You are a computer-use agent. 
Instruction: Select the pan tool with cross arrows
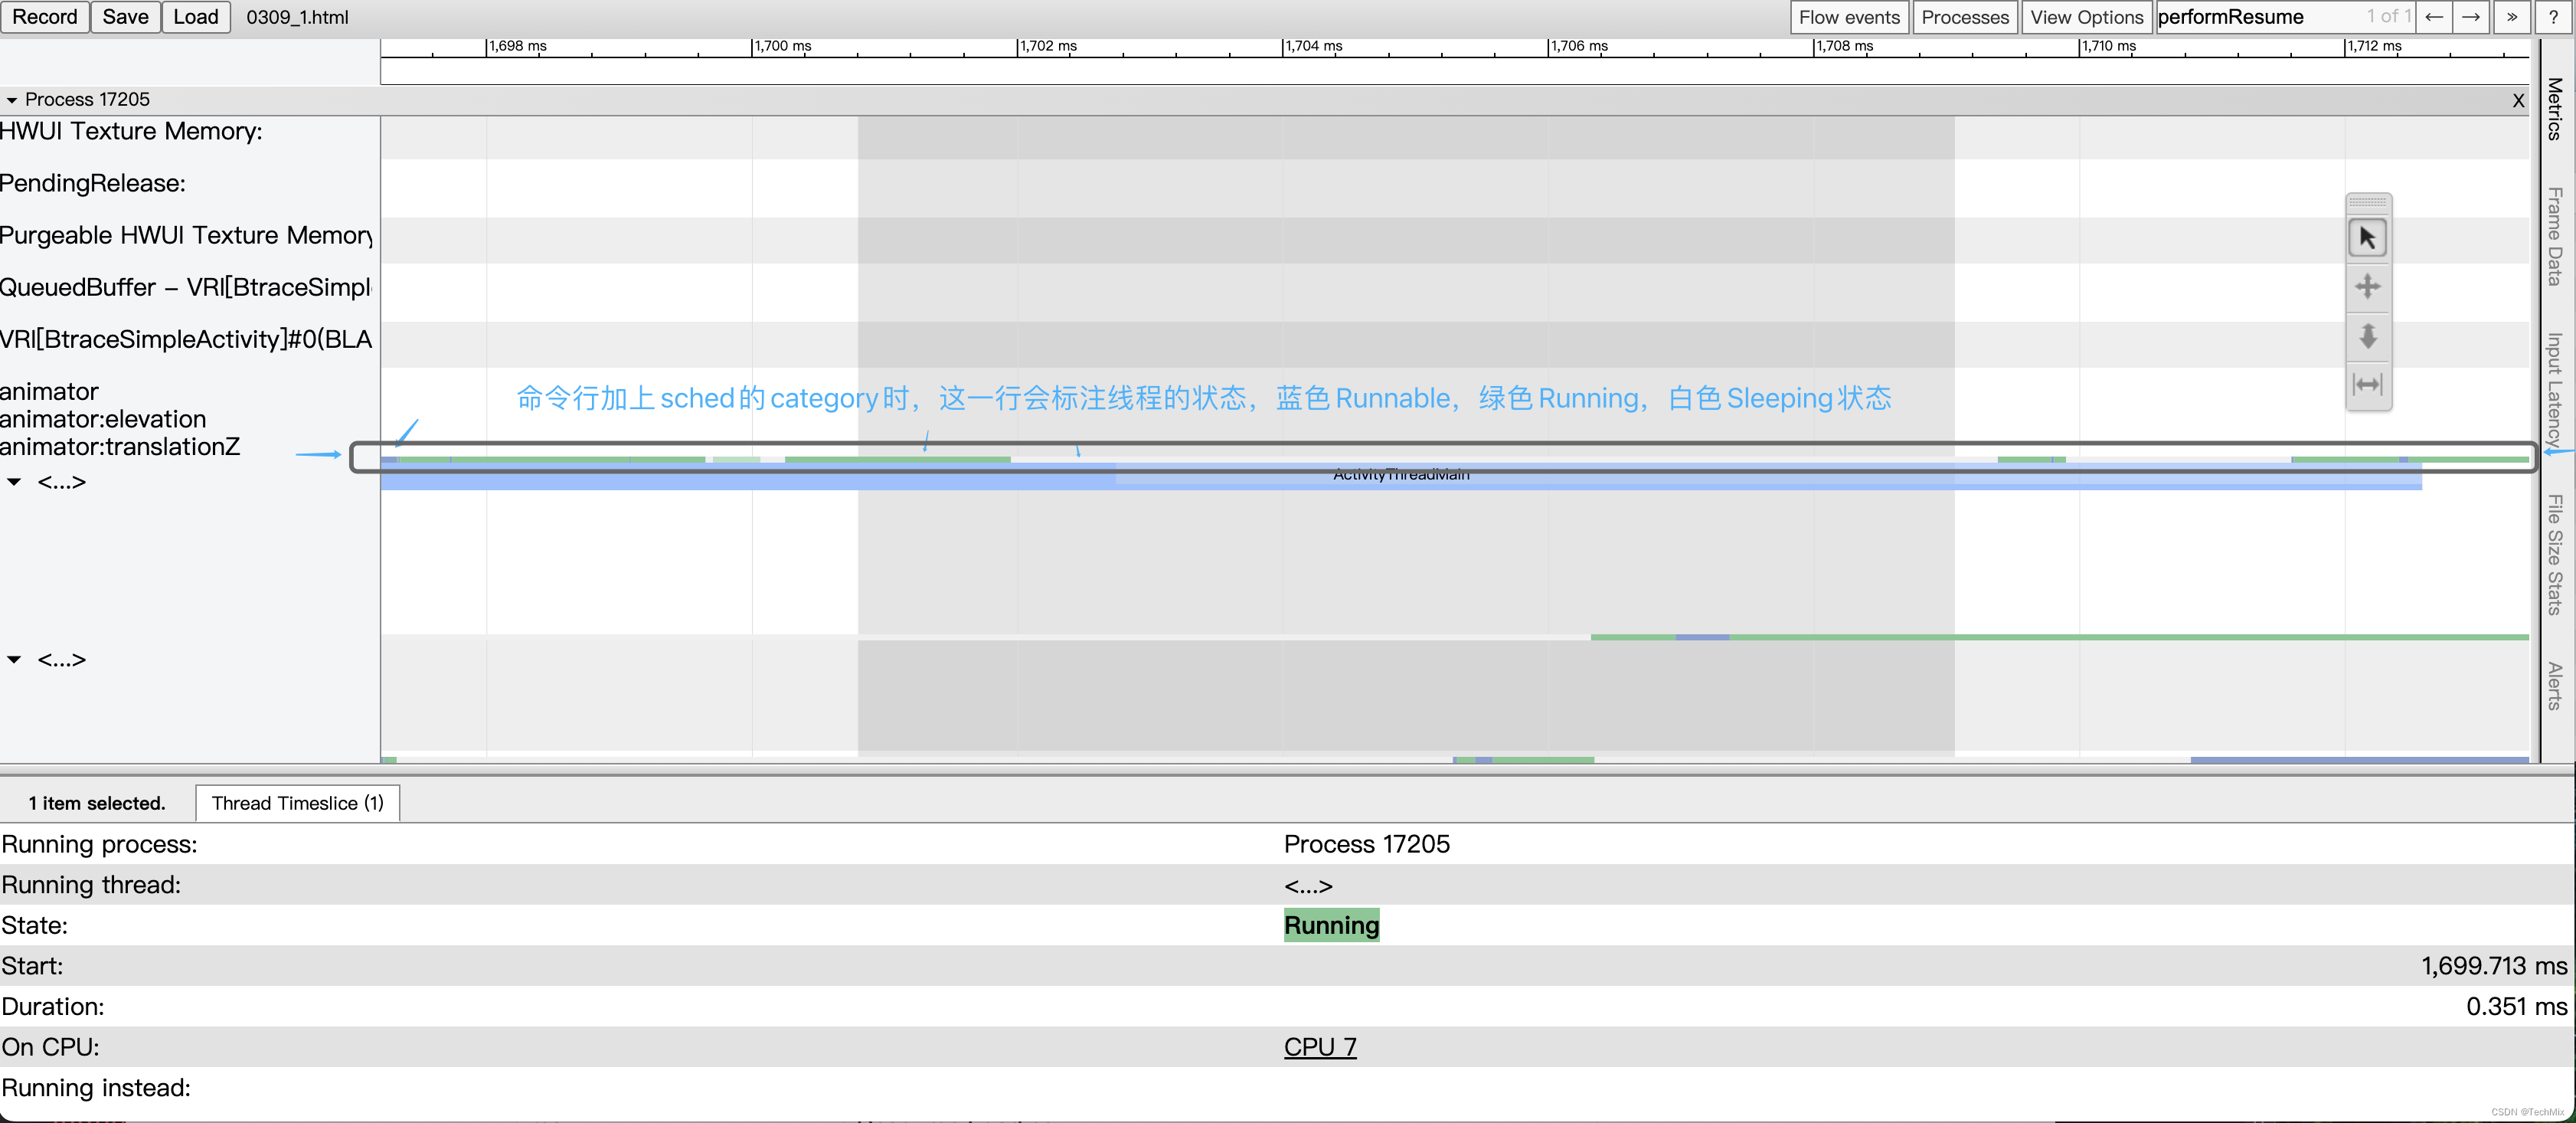point(2367,287)
